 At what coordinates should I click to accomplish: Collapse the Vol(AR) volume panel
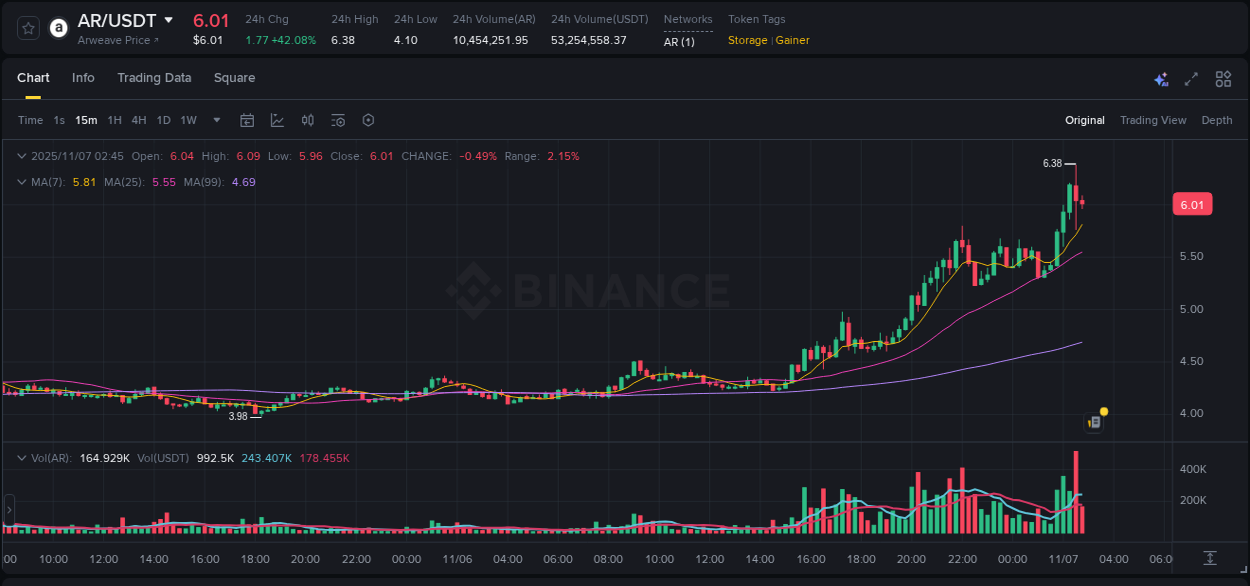(21, 457)
